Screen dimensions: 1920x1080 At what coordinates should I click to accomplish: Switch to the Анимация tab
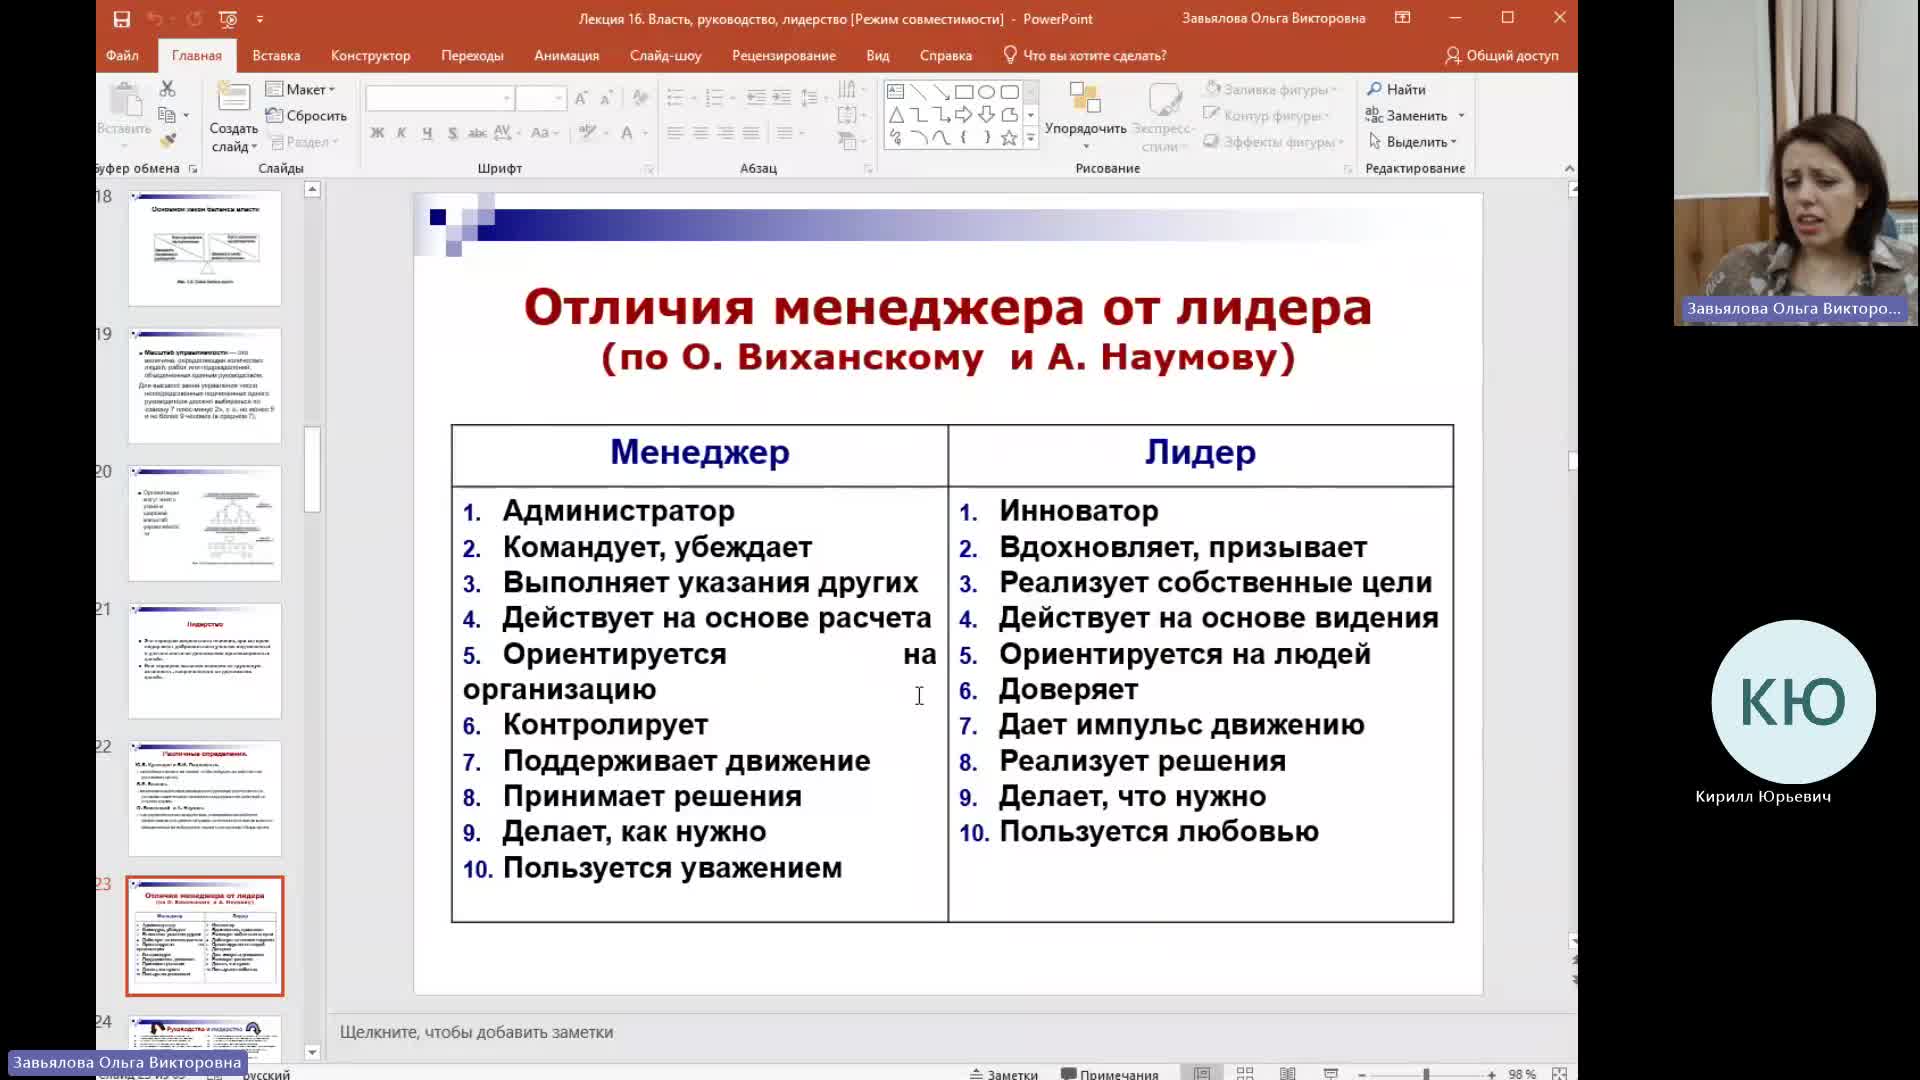point(566,55)
